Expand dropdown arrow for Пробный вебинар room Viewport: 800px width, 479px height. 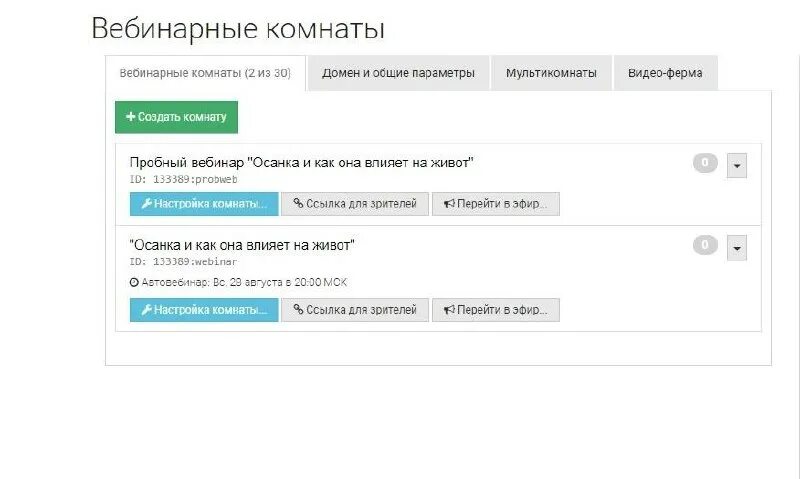(x=737, y=165)
